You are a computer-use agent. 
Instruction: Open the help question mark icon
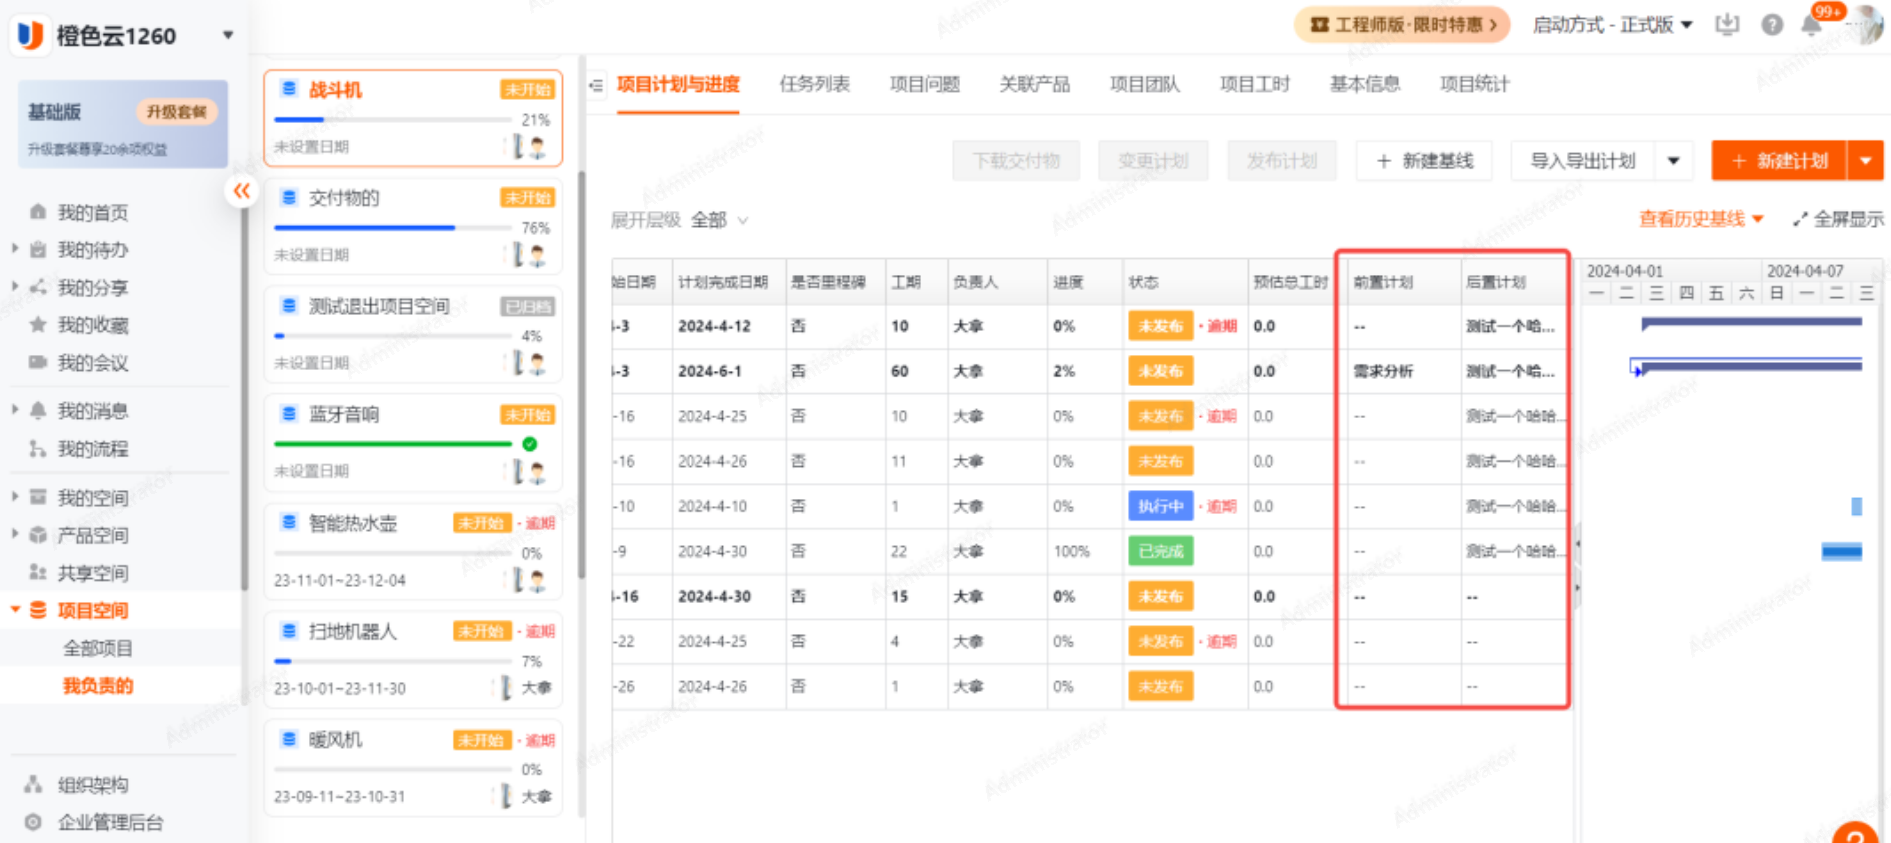pyautogui.click(x=1772, y=25)
